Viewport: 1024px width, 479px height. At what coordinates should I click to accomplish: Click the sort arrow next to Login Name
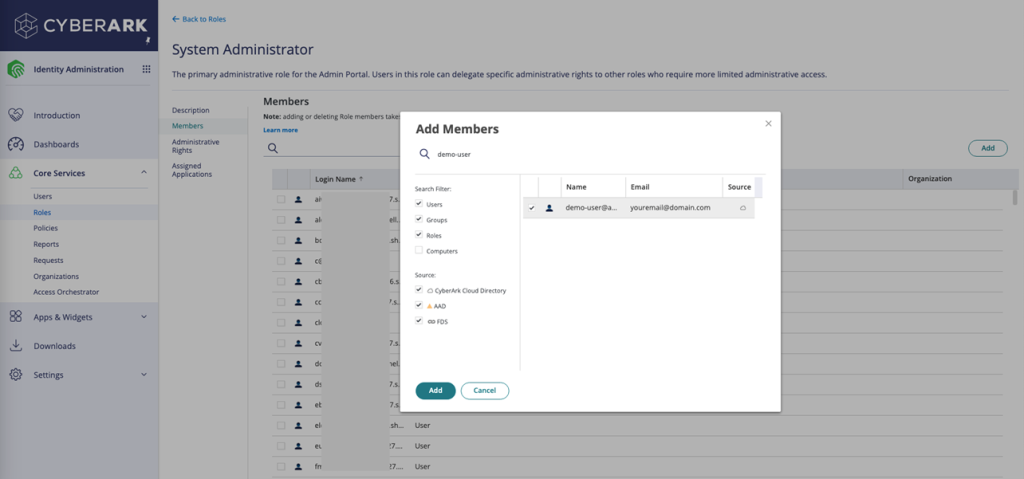coord(361,179)
